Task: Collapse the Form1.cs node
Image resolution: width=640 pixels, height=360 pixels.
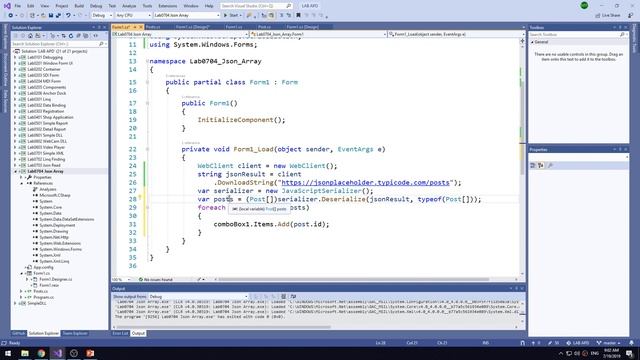Action: coord(22,273)
